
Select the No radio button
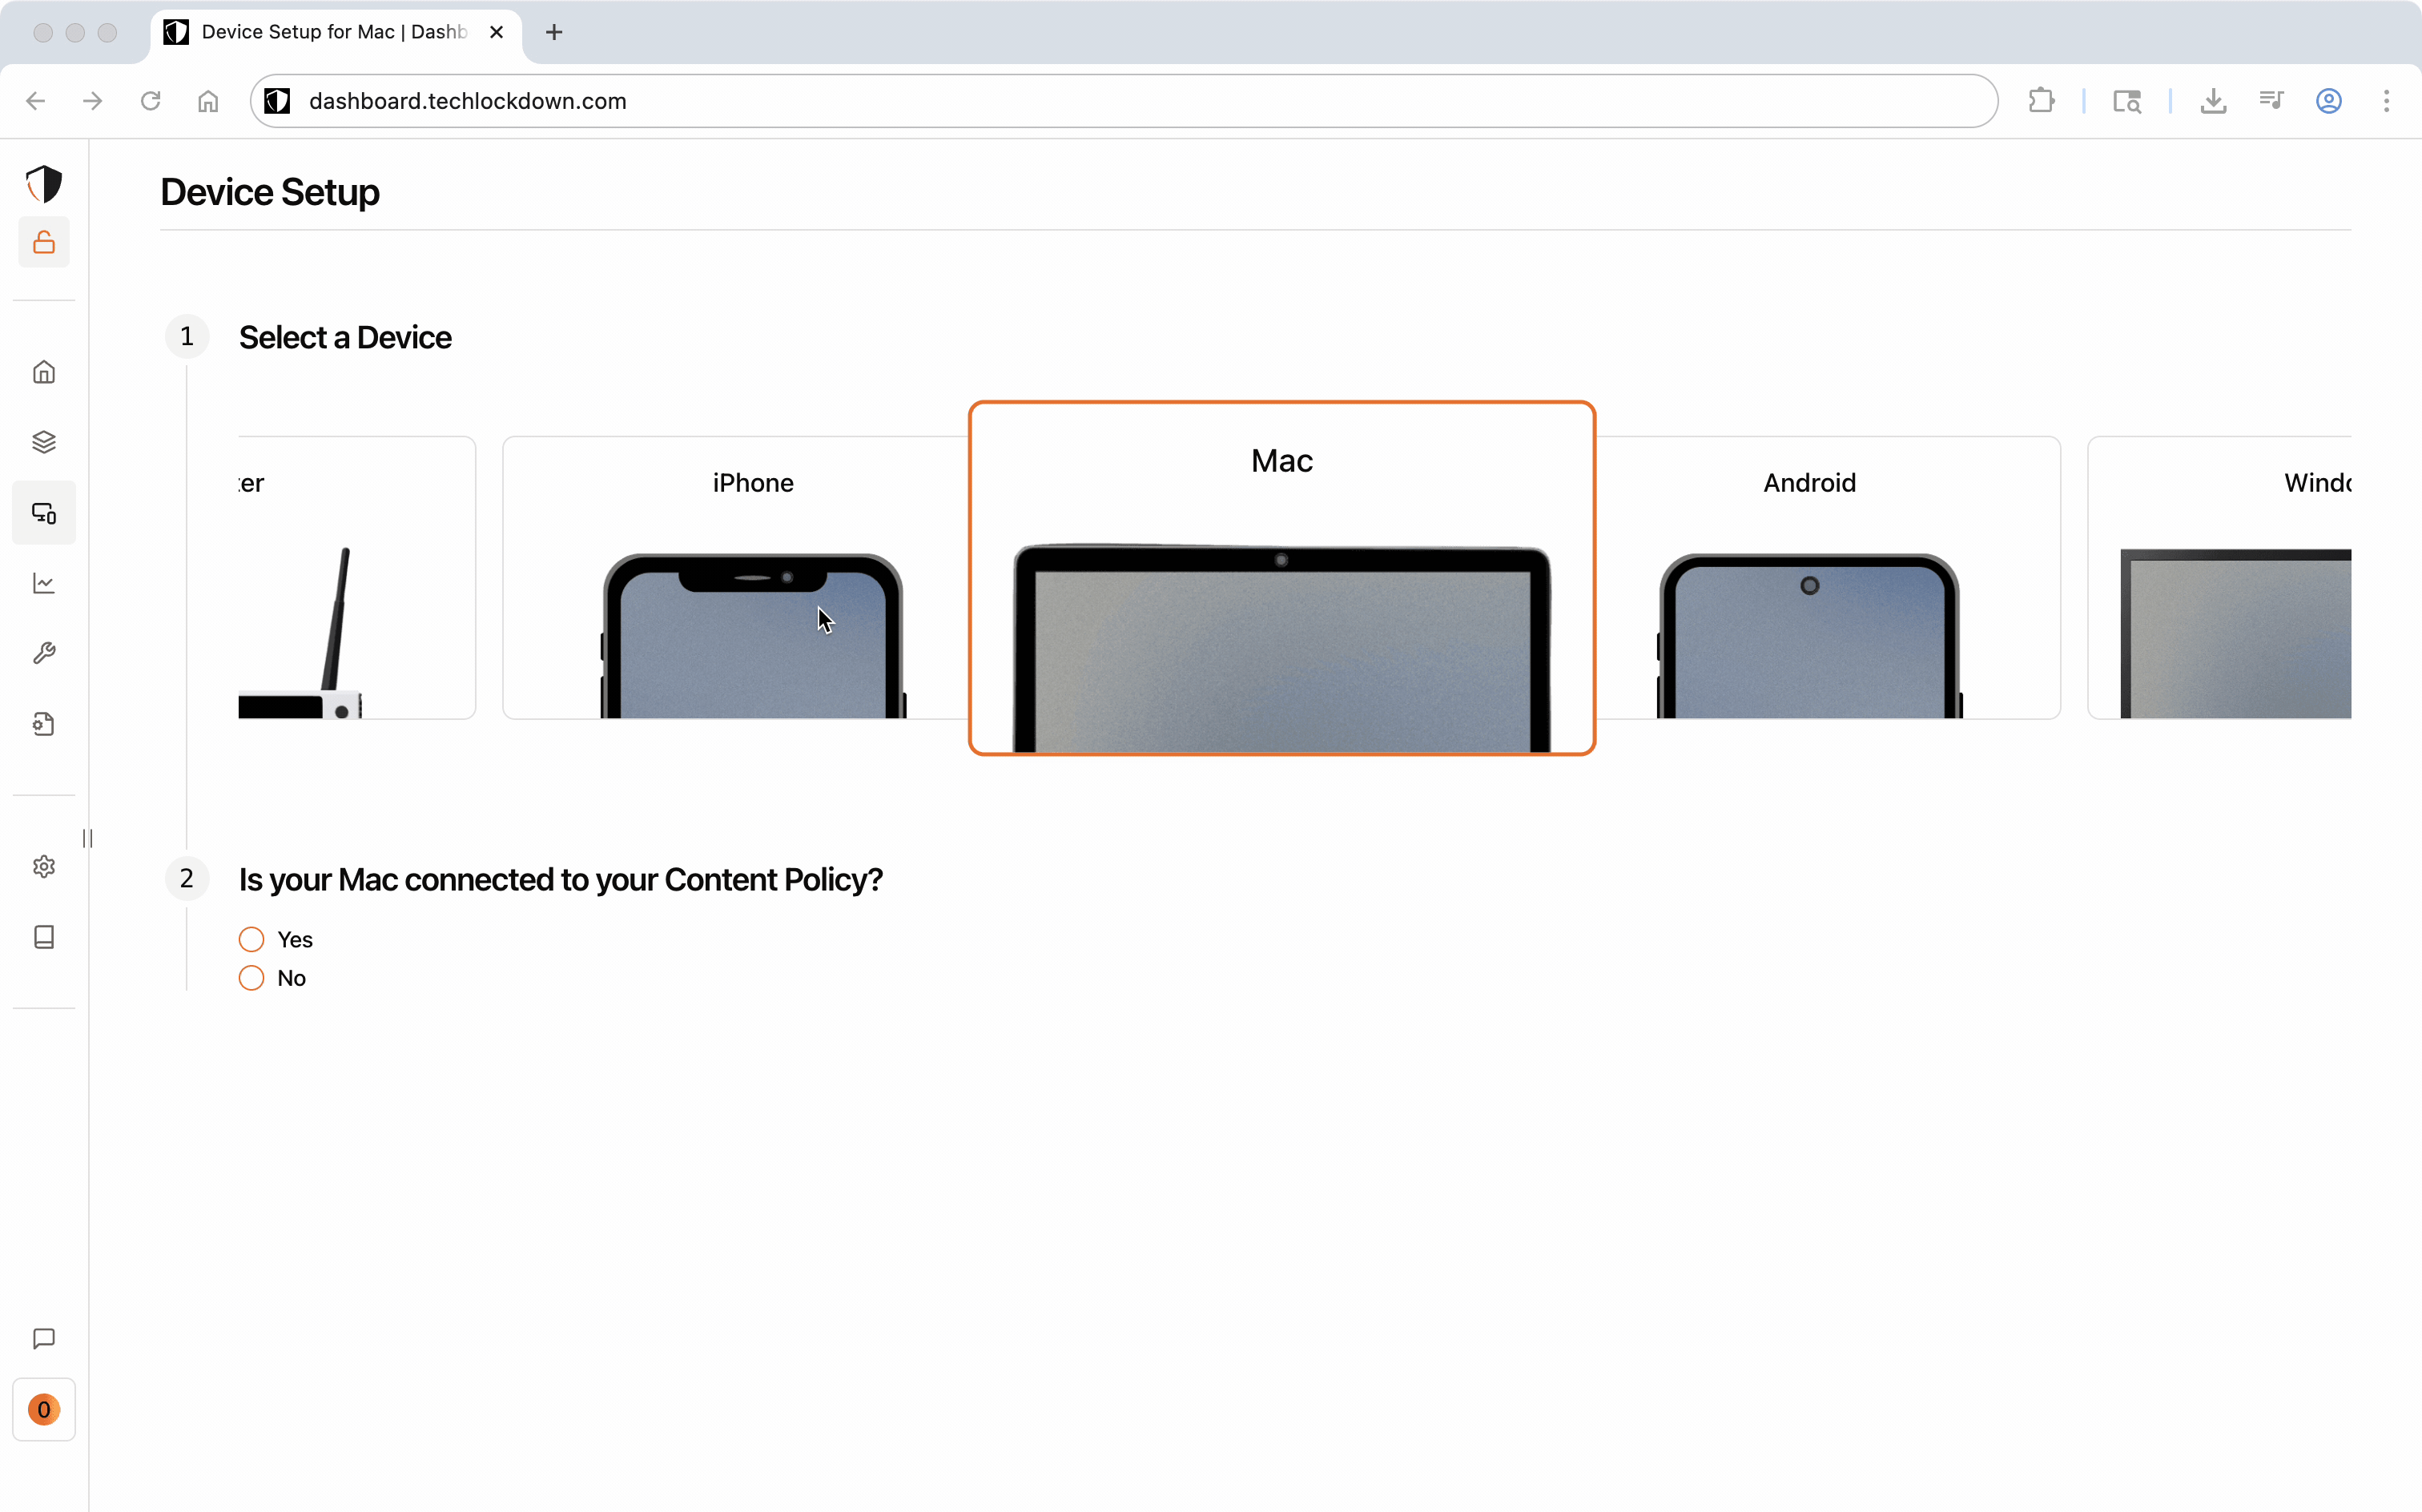252,978
